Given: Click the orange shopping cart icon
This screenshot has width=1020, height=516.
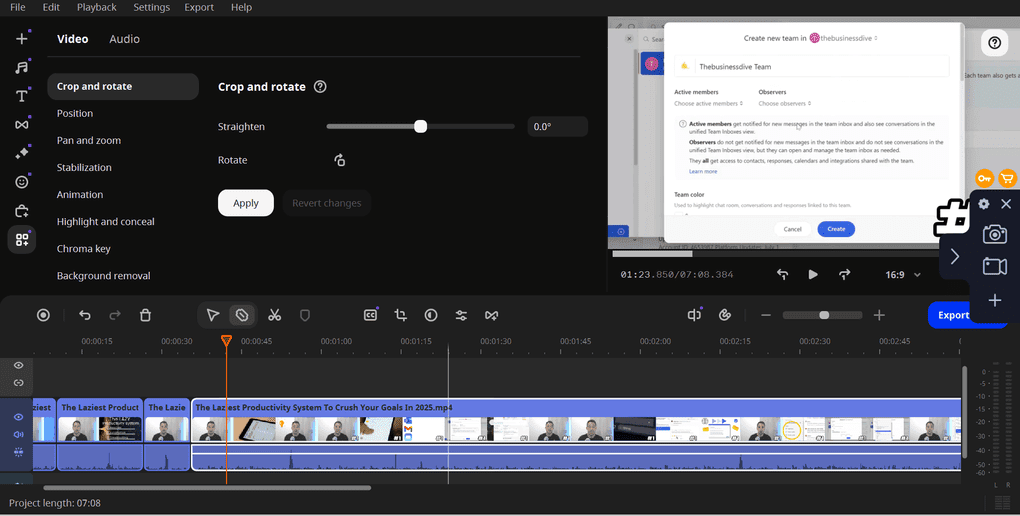Looking at the screenshot, I should coord(1007,178).
